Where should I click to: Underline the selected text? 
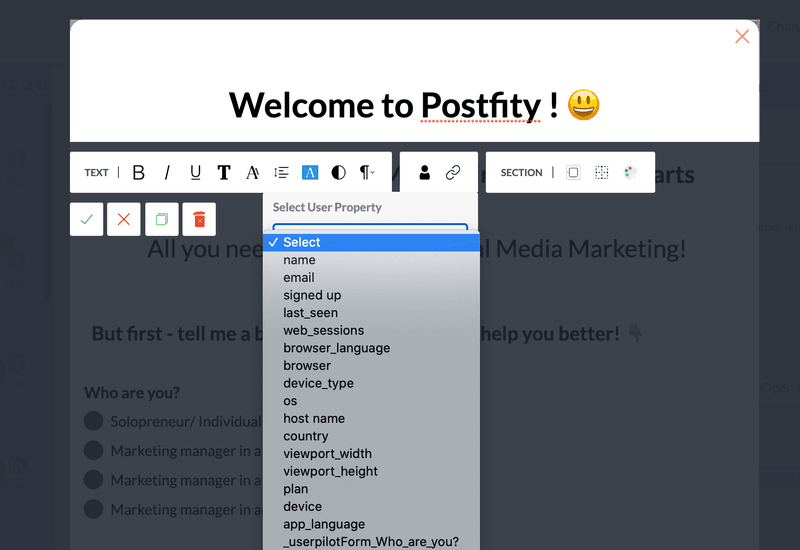(195, 173)
